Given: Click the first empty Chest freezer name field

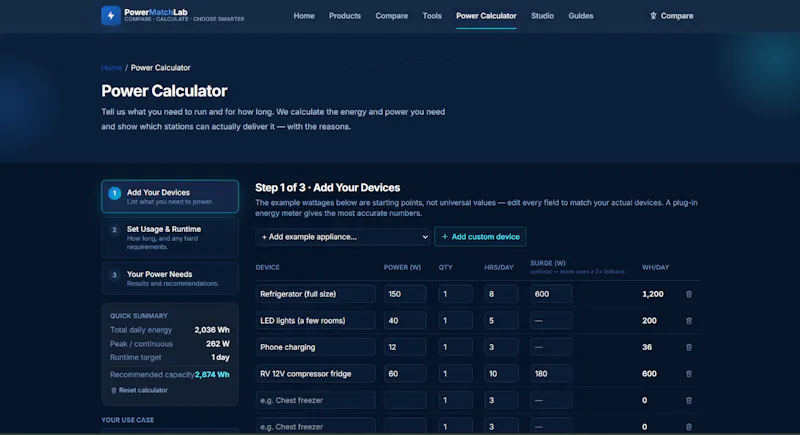Looking at the screenshot, I should point(315,400).
